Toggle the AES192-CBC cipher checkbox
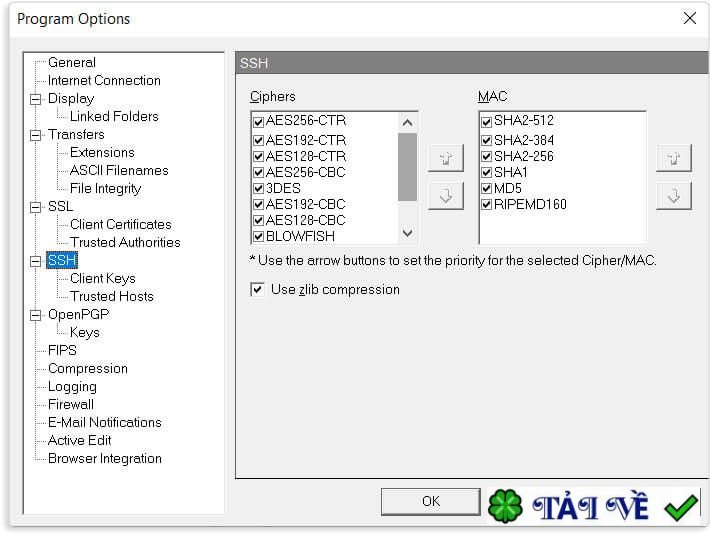This screenshot has width=710, height=535. (x=259, y=205)
